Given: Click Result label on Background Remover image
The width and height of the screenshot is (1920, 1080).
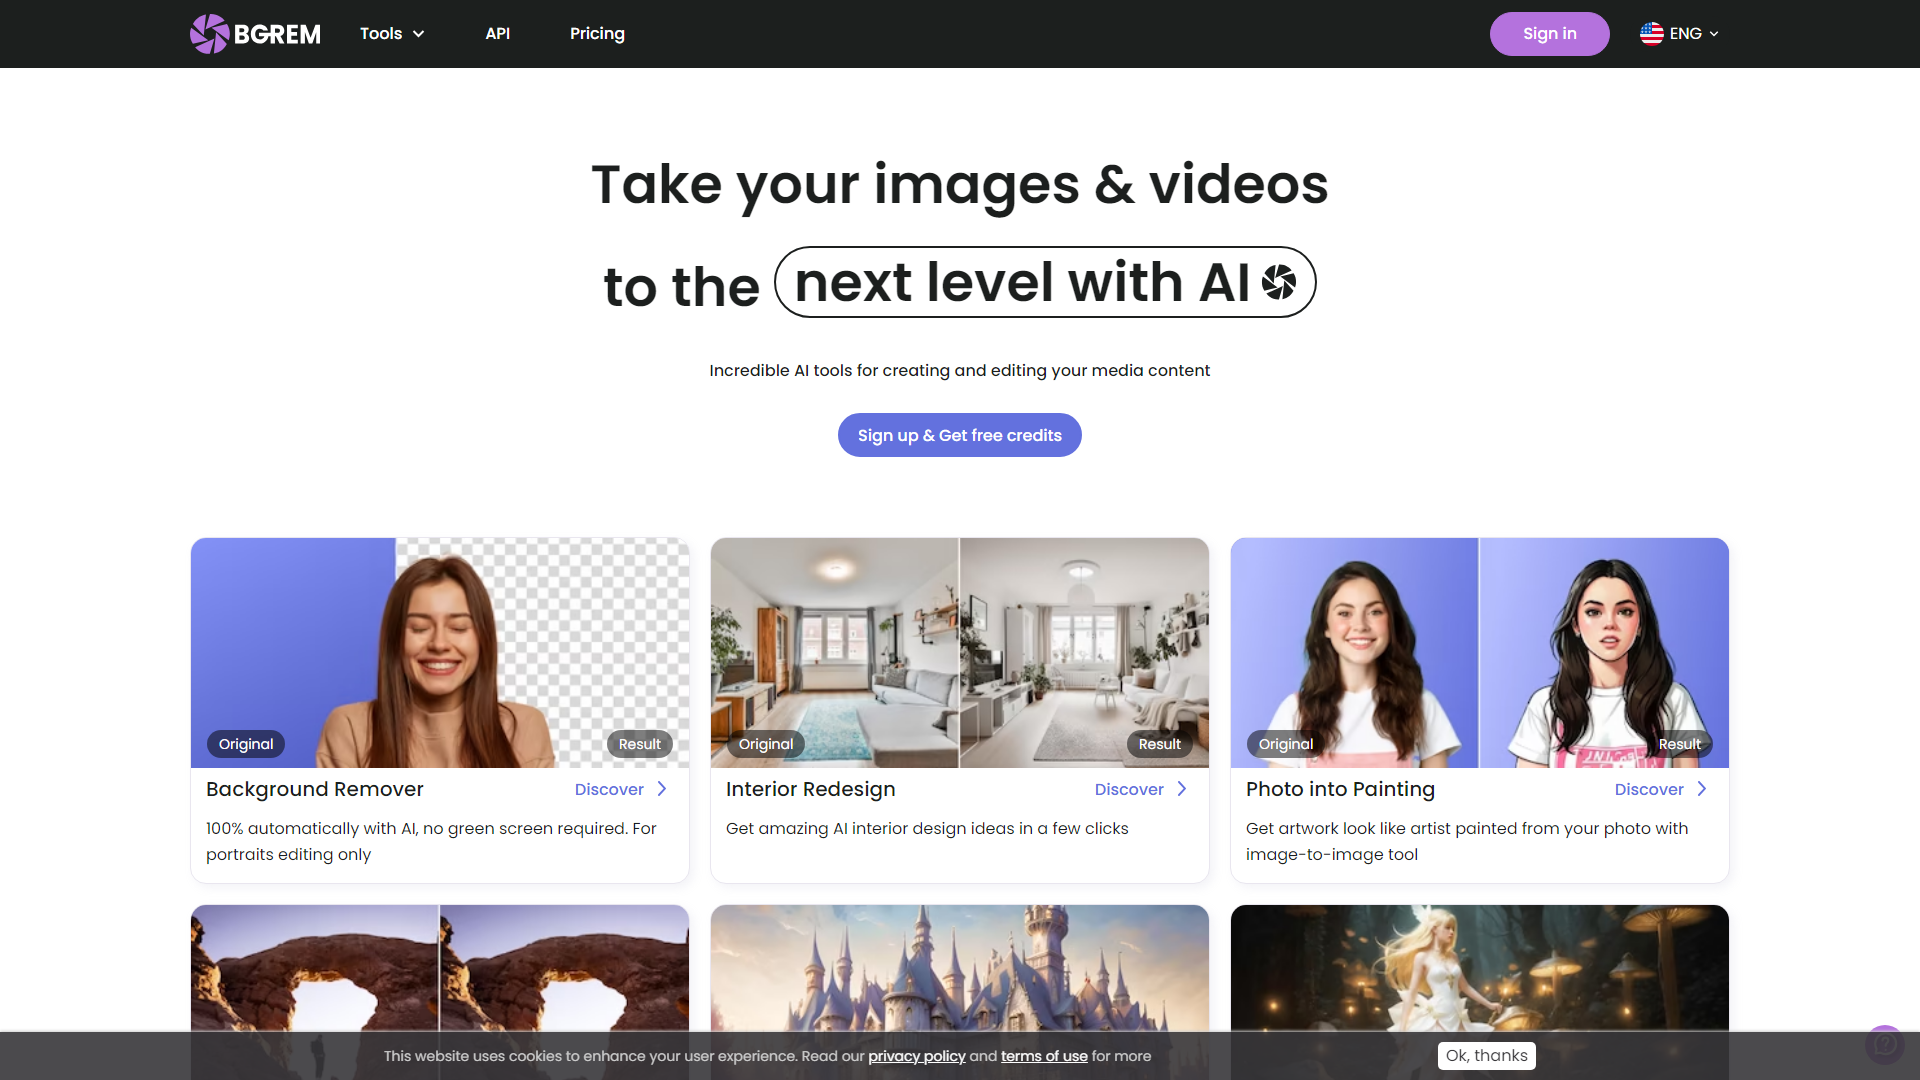Looking at the screenshot, I should coord(640,744).
